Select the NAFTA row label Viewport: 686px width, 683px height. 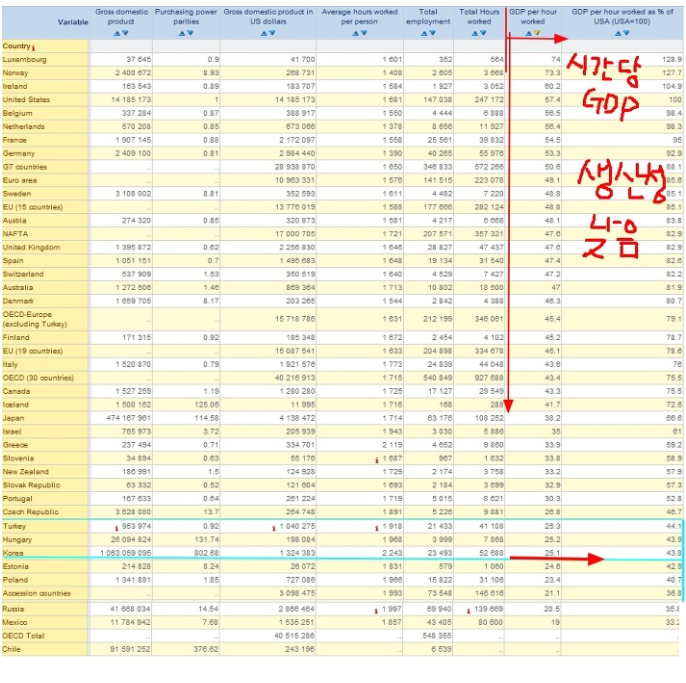point(15,234)
